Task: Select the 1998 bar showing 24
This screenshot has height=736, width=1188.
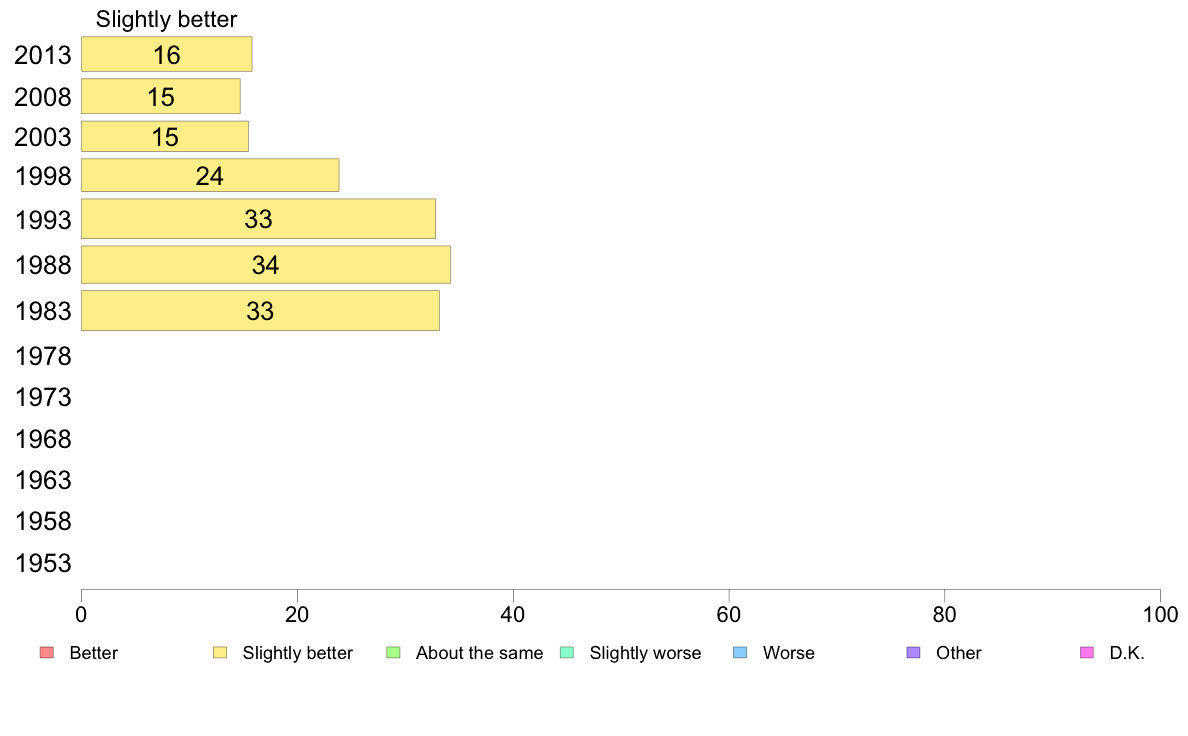Action: tap(210, 175)
